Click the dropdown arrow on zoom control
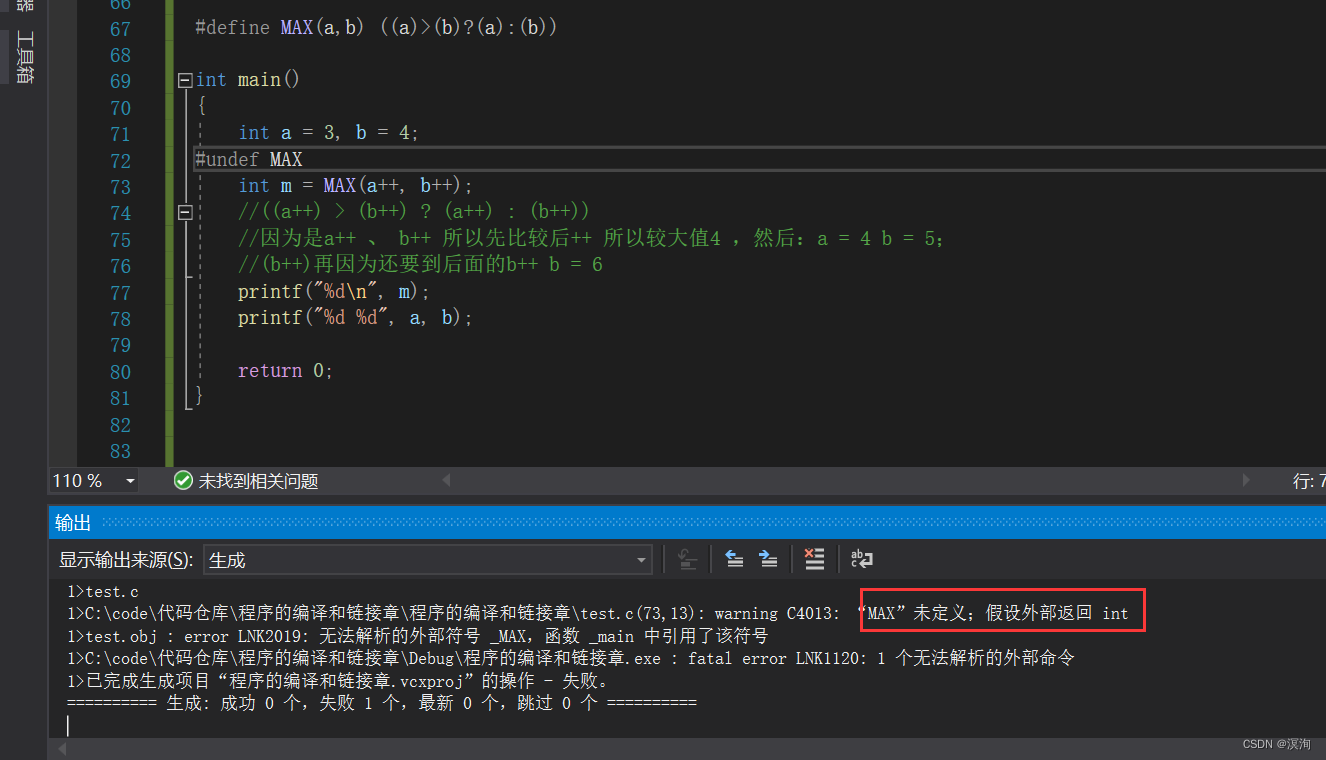The image size is (1326, 760). [130, 480]
